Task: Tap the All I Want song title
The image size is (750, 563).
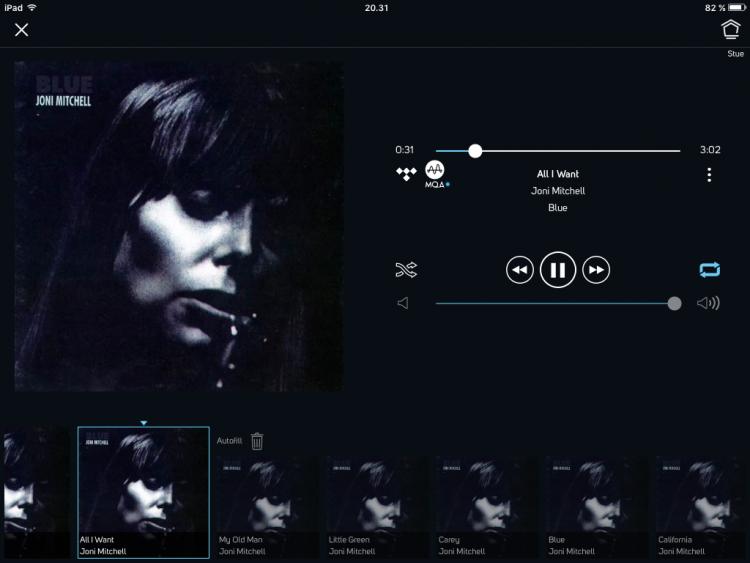Action: click(558, 174)
